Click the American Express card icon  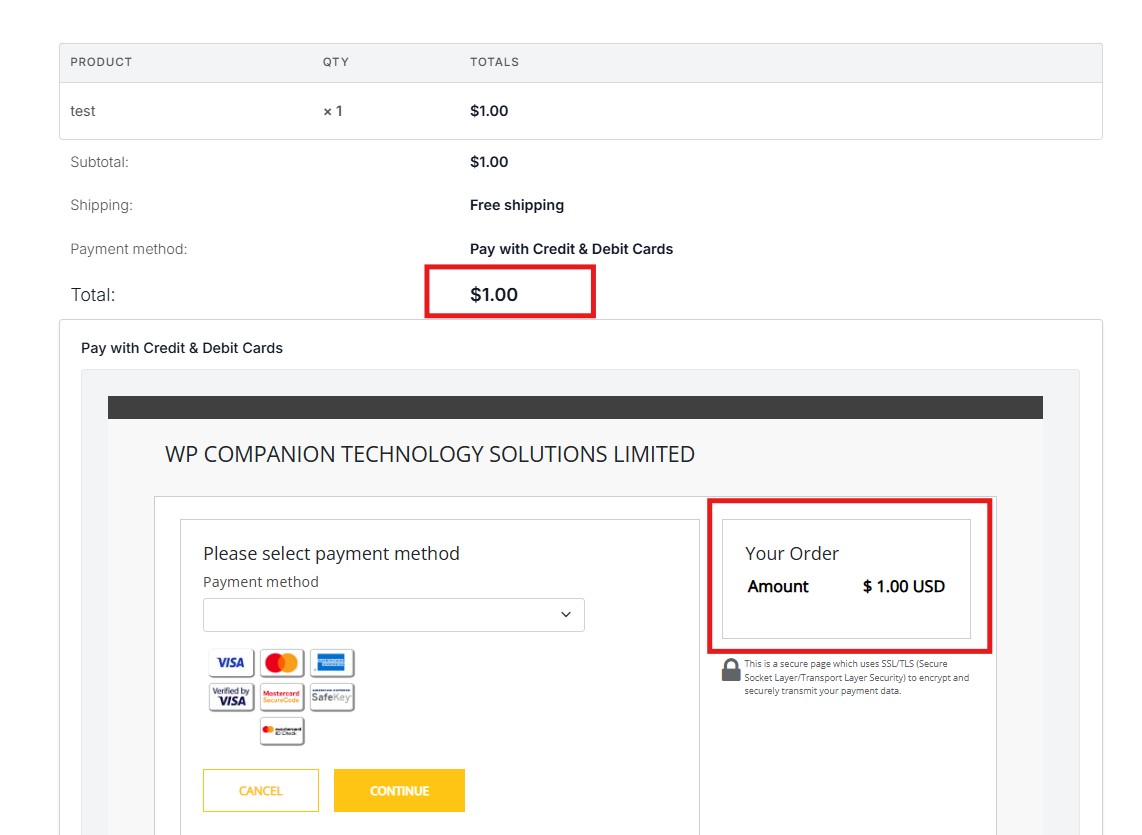pyautogui.click(x=332, y=662)
